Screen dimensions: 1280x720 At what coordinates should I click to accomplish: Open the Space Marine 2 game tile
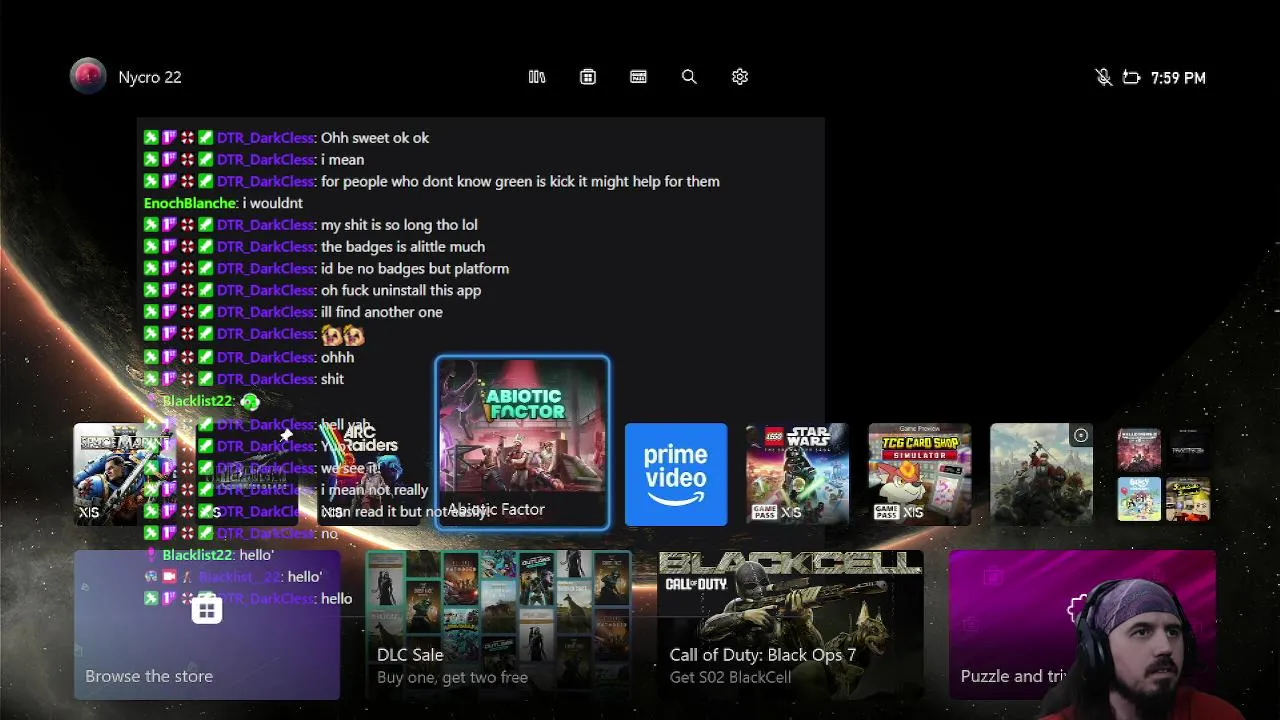coord(124,474)
